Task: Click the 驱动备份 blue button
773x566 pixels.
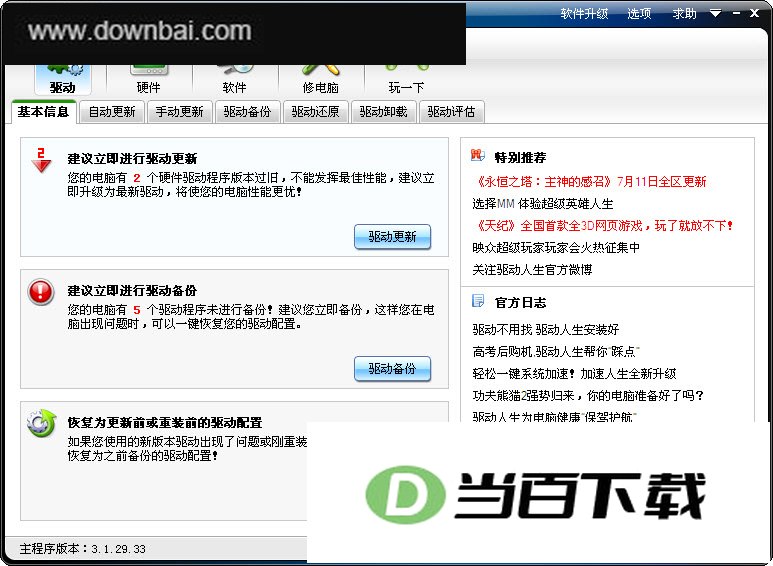Action: tap(392, 369)
